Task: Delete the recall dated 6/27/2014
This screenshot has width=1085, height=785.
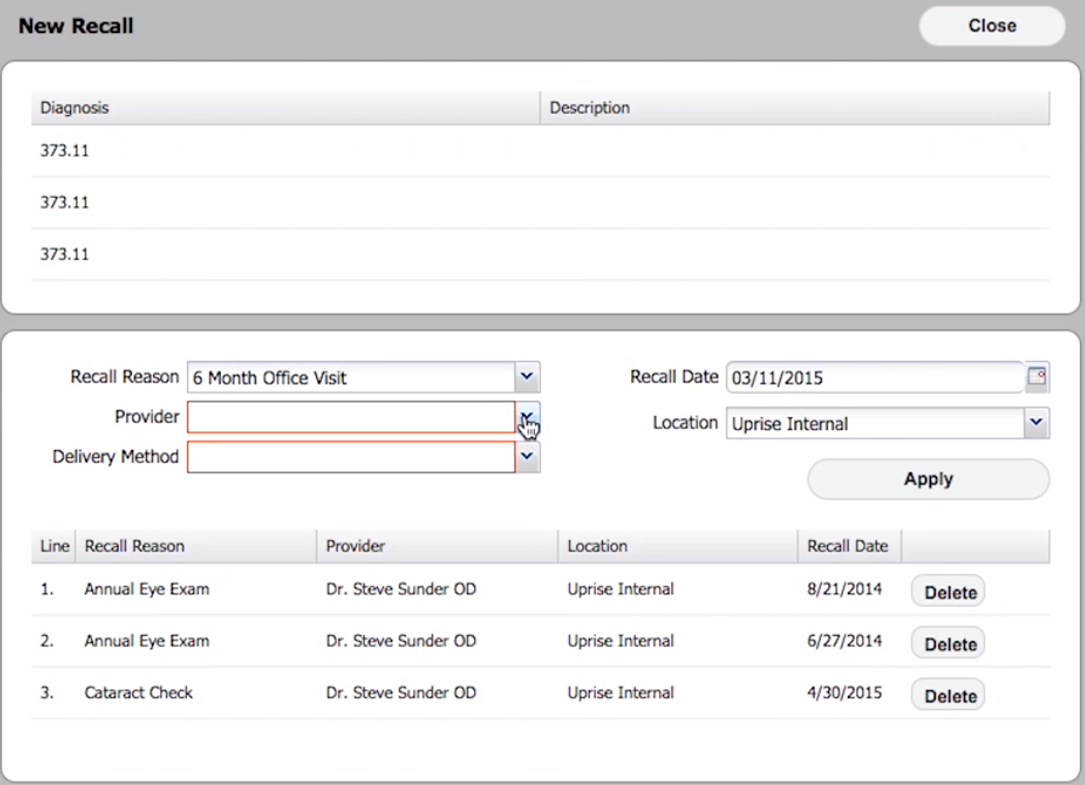Action: tap(947, 643)
